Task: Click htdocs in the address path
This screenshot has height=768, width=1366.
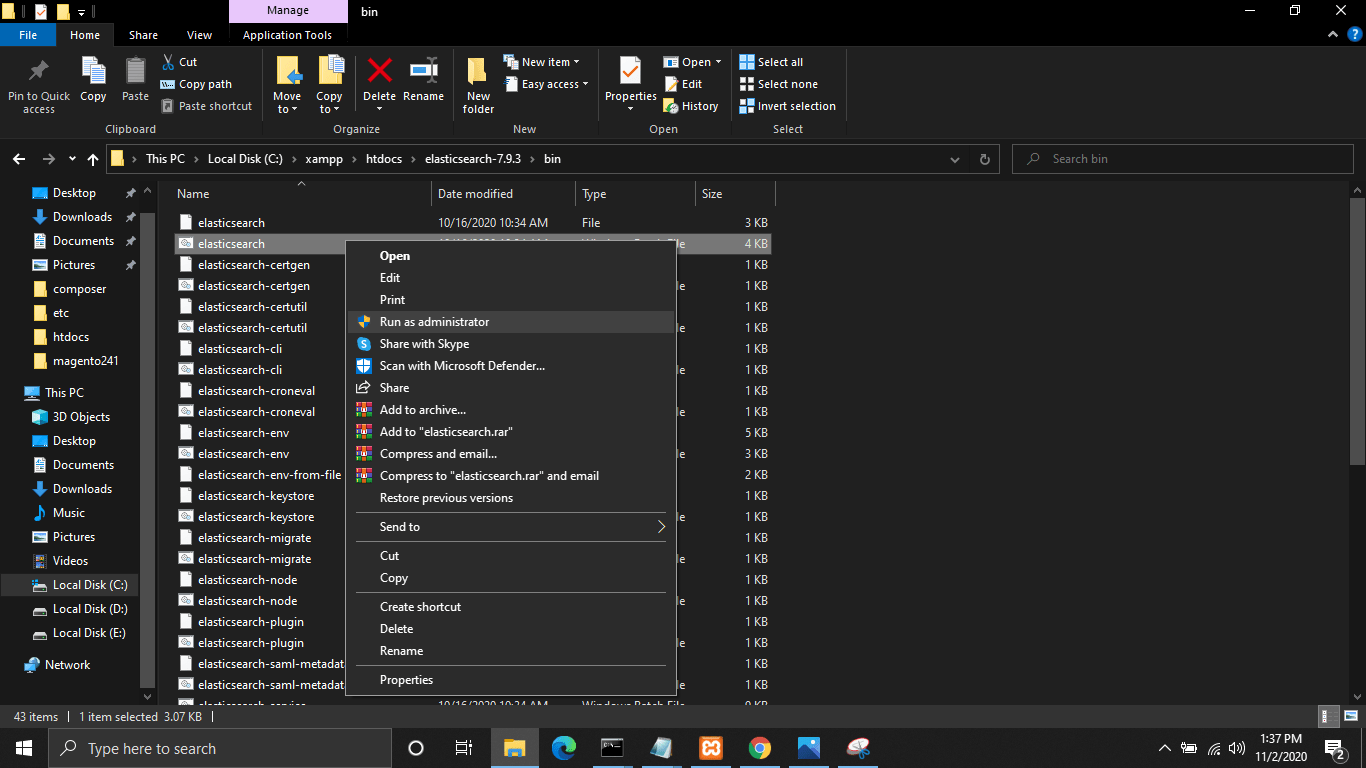Action: [382, 159]
